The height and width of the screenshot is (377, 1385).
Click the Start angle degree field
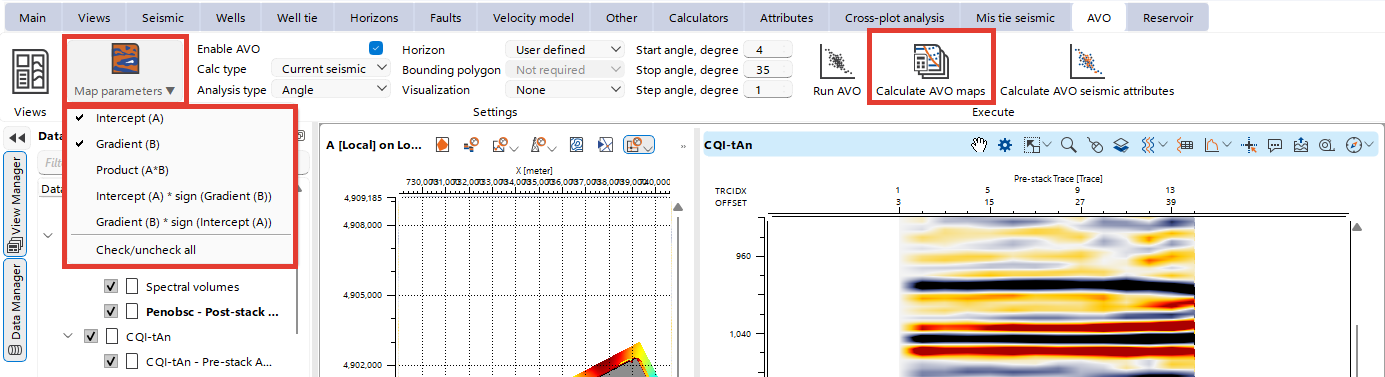coord(768,49)
